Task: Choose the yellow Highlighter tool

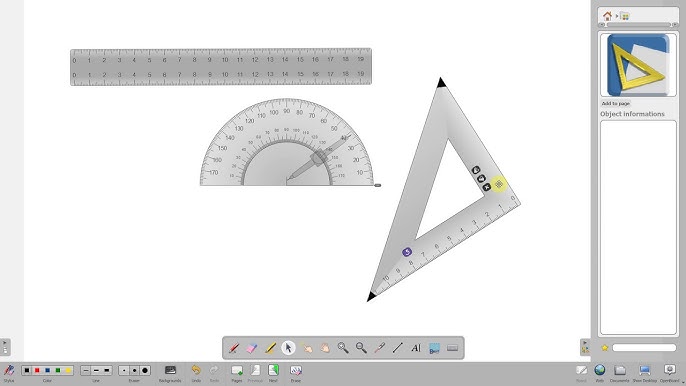Action: (270, 348)
